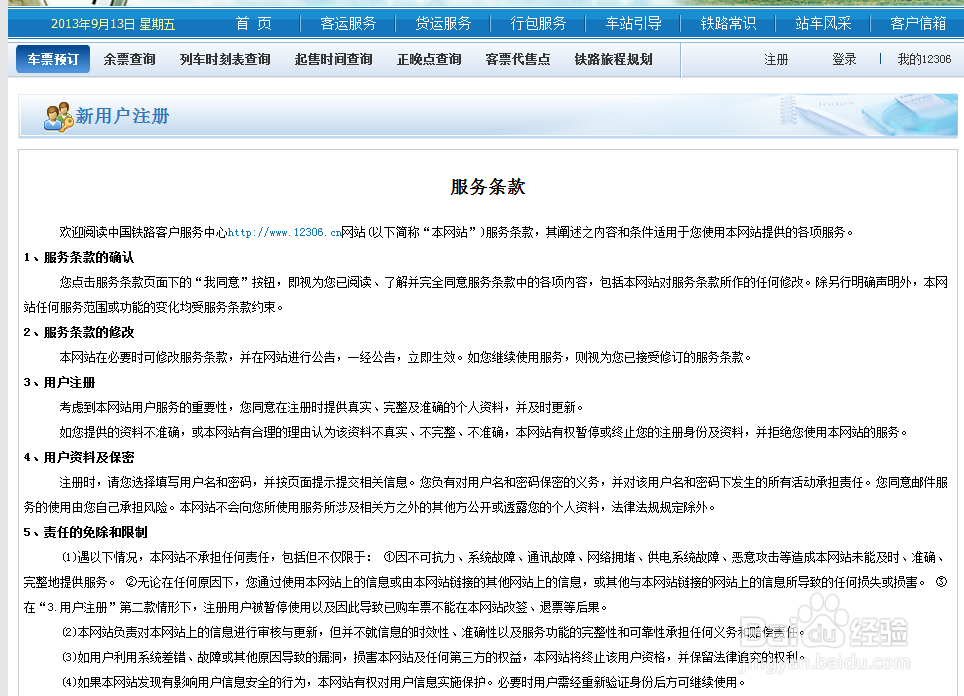Select 铁路常识 navigation item

[x=729, y=24]
